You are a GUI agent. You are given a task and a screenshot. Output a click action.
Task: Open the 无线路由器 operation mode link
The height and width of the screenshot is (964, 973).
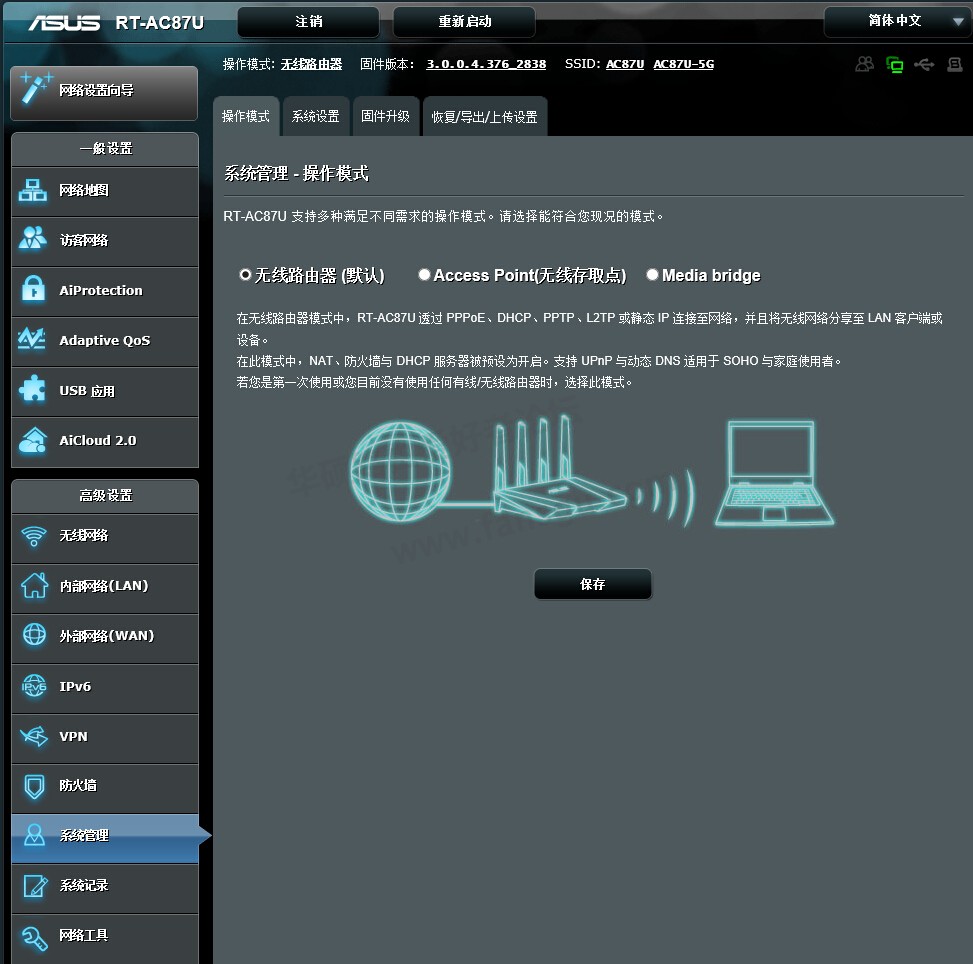pyautogui.click(x=312, y=64)
